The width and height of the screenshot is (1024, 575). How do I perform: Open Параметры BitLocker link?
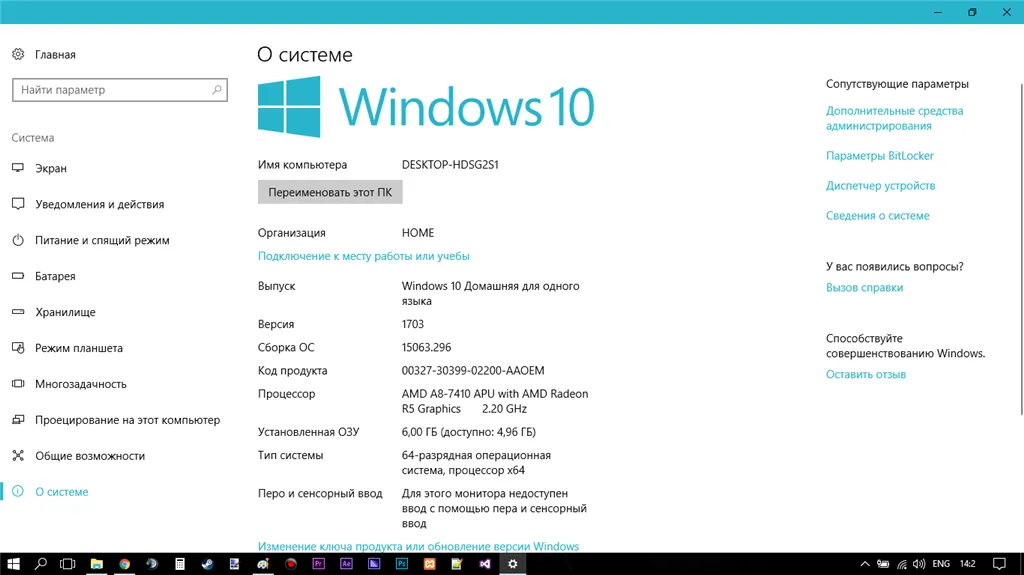880,156
